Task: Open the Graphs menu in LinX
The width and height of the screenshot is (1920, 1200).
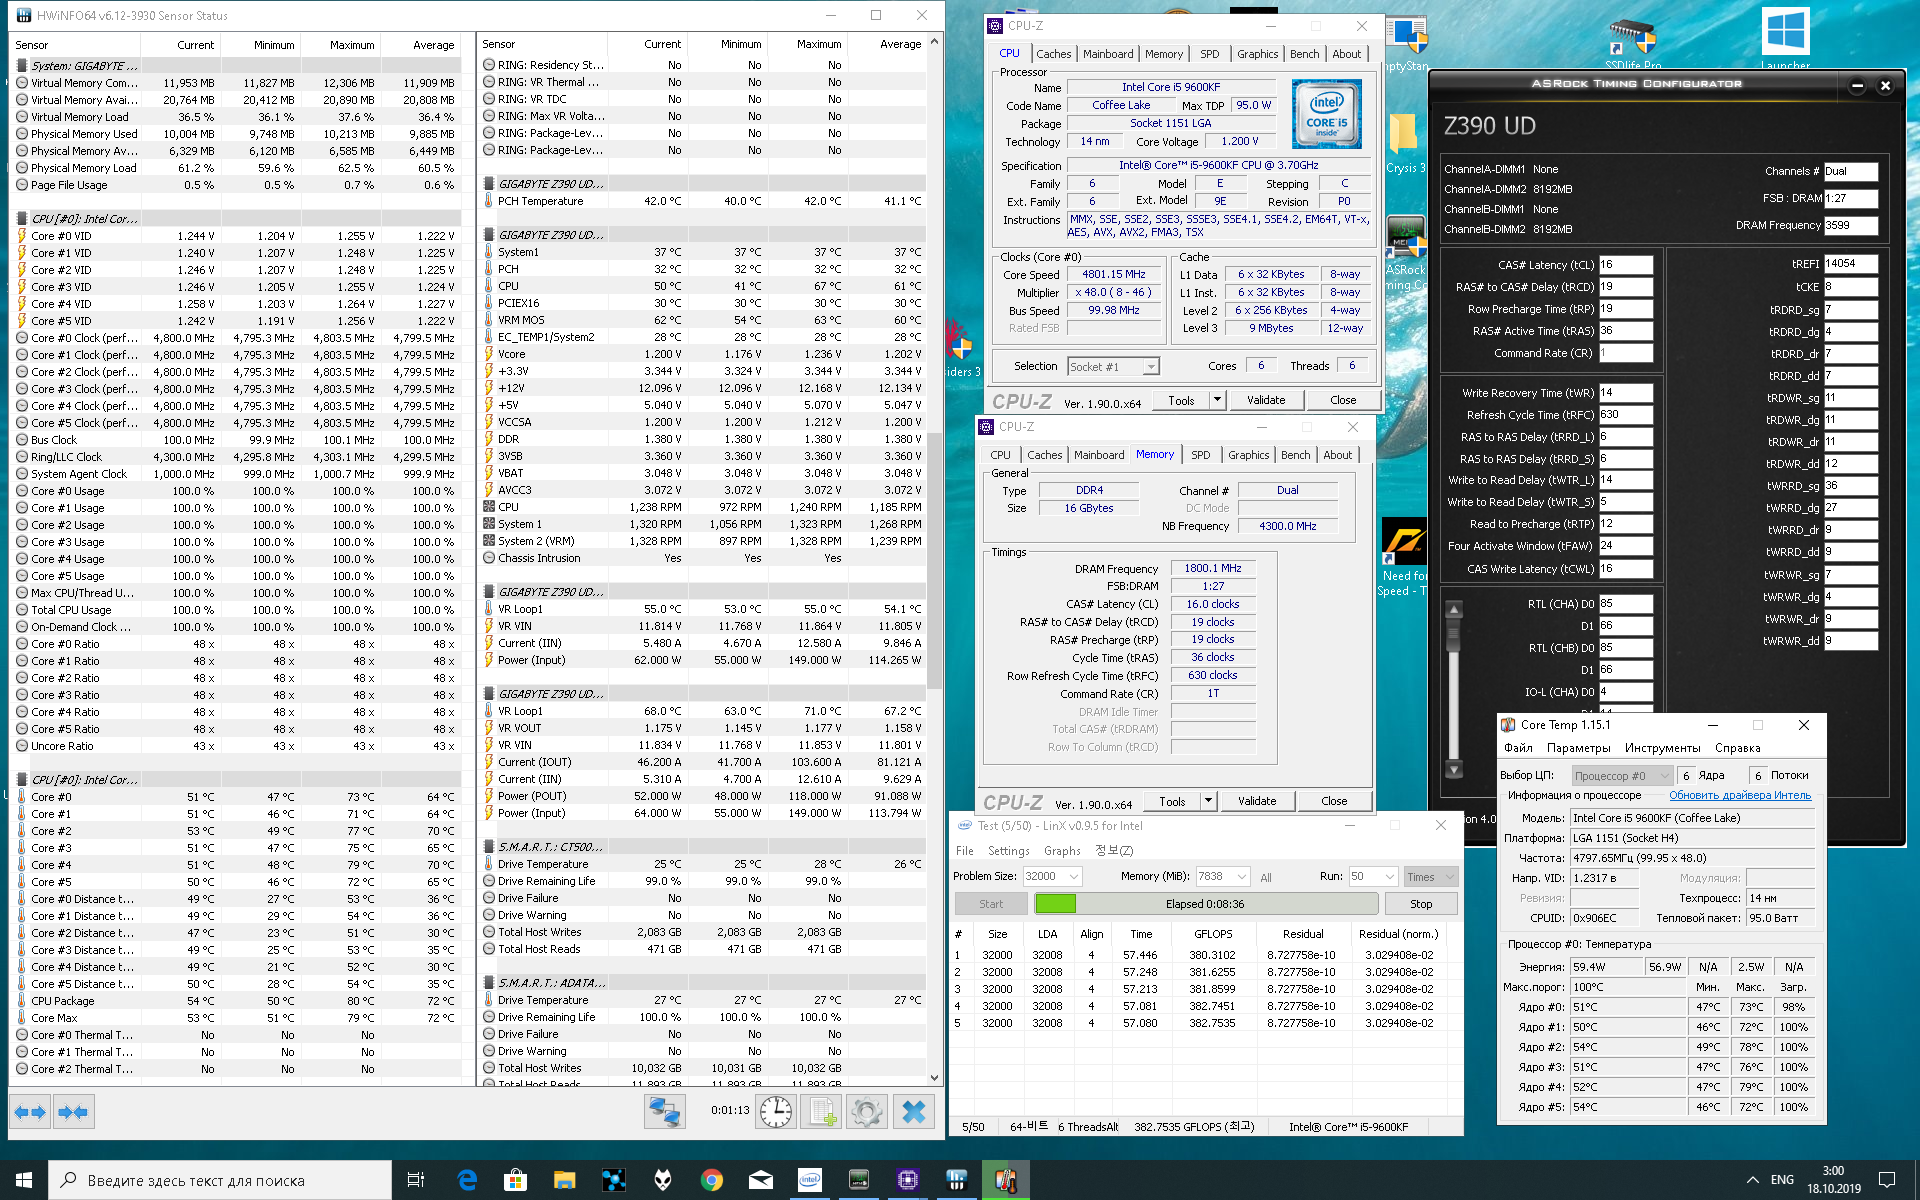Action: (x=1062, y=851)
